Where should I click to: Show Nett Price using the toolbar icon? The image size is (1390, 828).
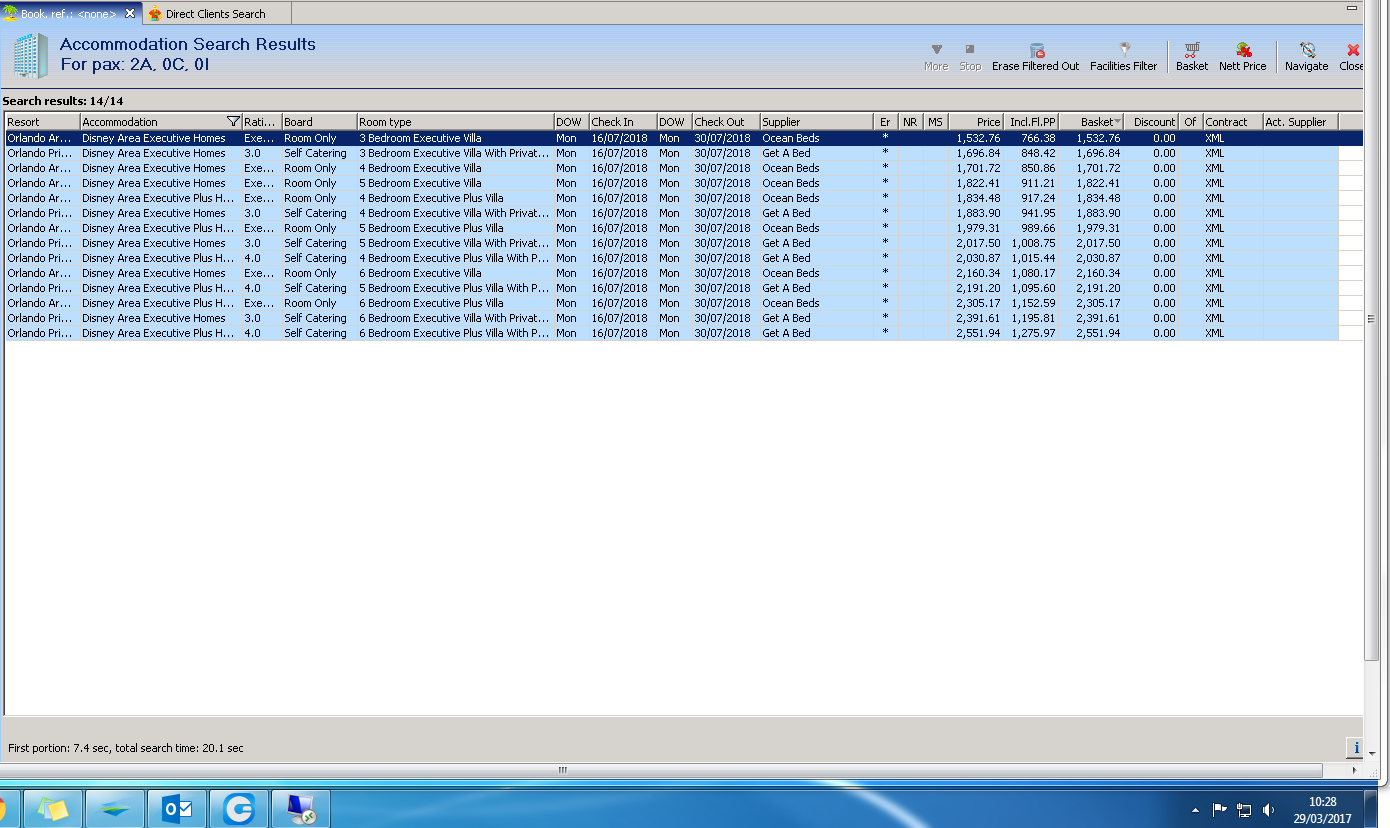click(1243, 57)
